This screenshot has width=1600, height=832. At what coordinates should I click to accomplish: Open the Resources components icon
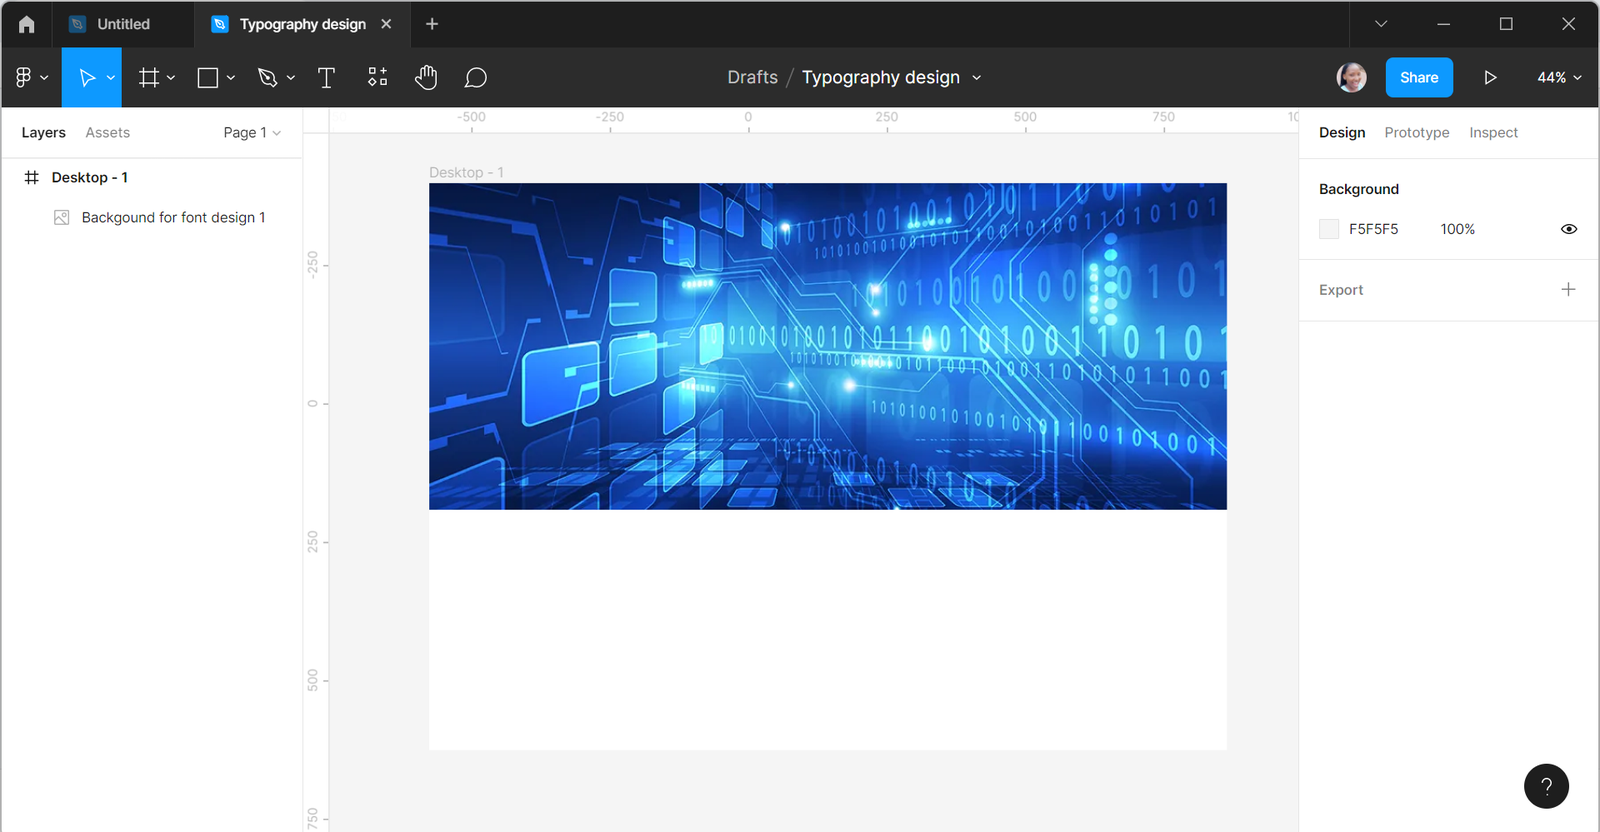coord(377,78)
